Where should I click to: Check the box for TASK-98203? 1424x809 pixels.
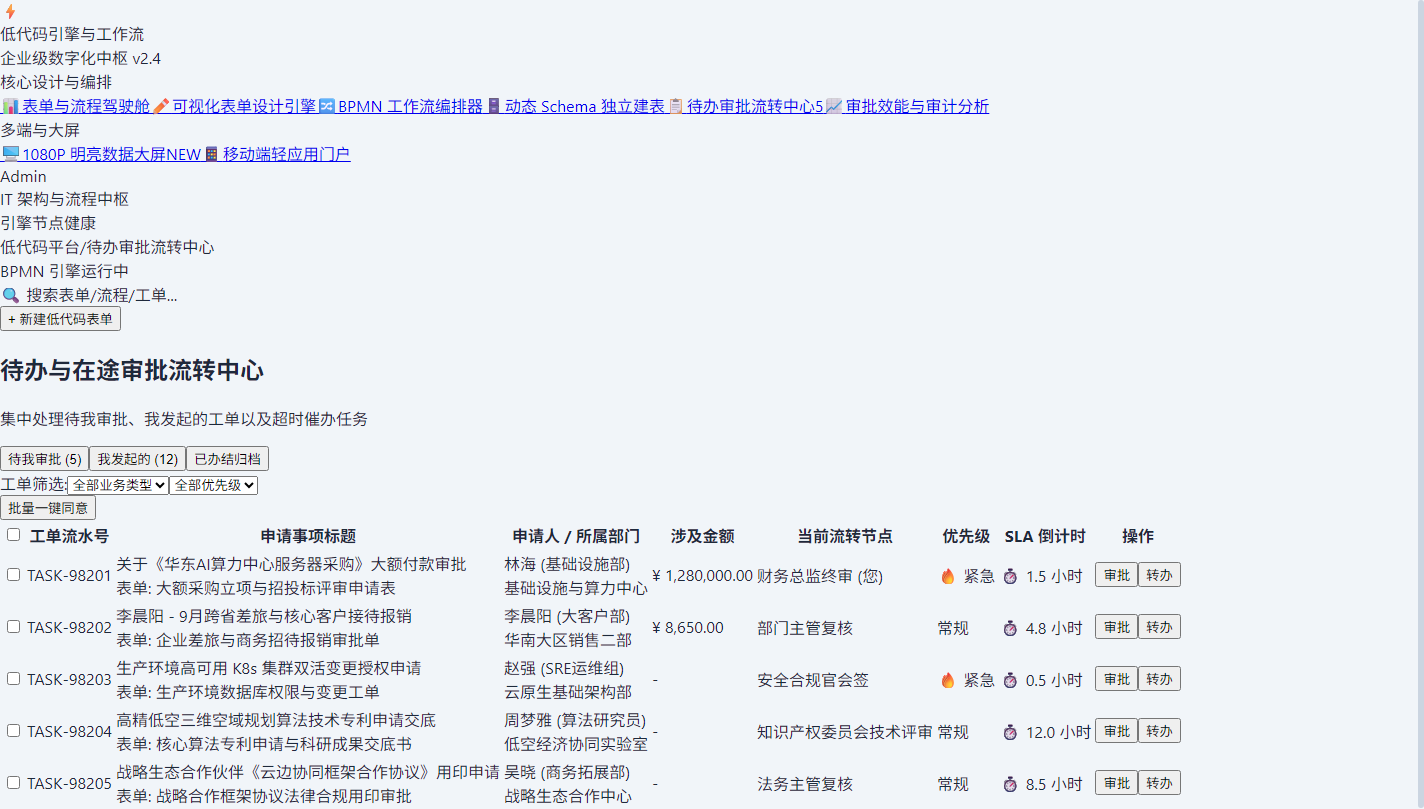tap(13, 679)
